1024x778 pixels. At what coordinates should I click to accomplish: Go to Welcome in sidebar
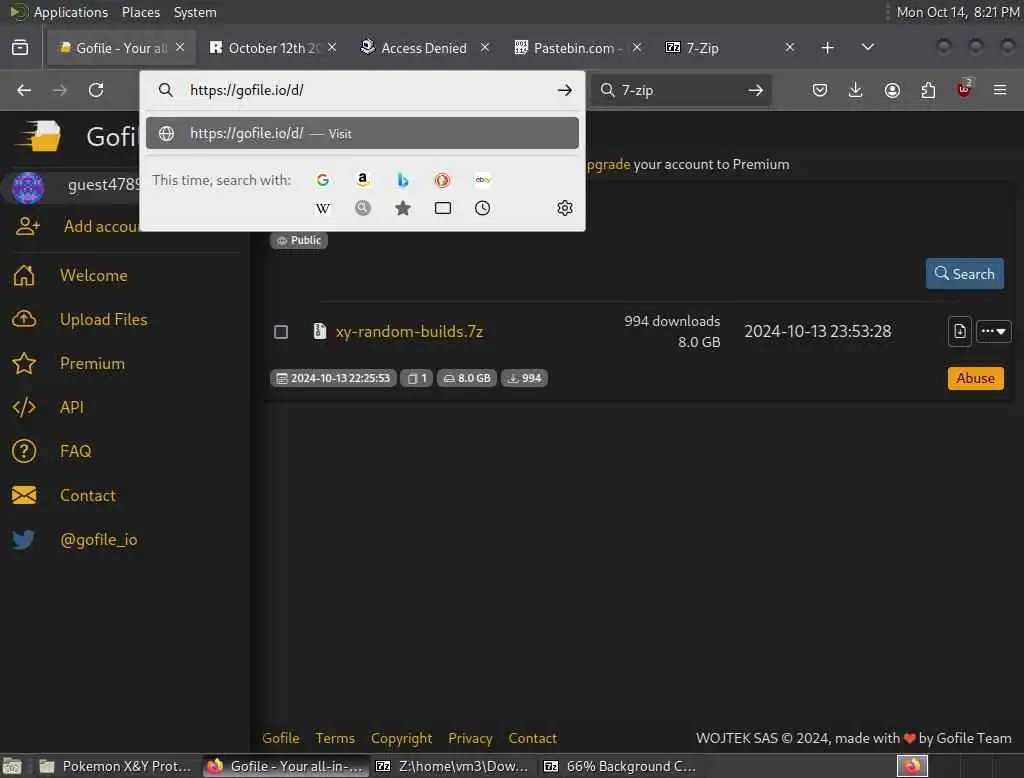(x=93, y=275)
